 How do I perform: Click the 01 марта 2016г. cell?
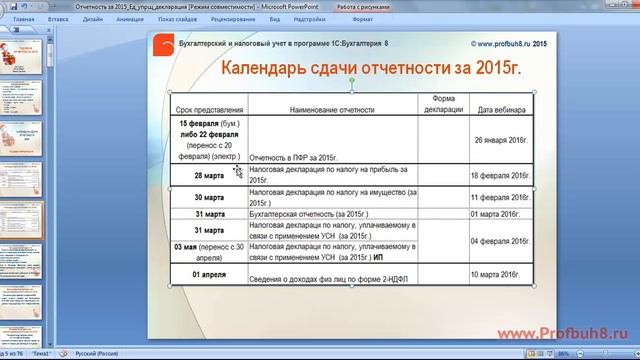501,214
